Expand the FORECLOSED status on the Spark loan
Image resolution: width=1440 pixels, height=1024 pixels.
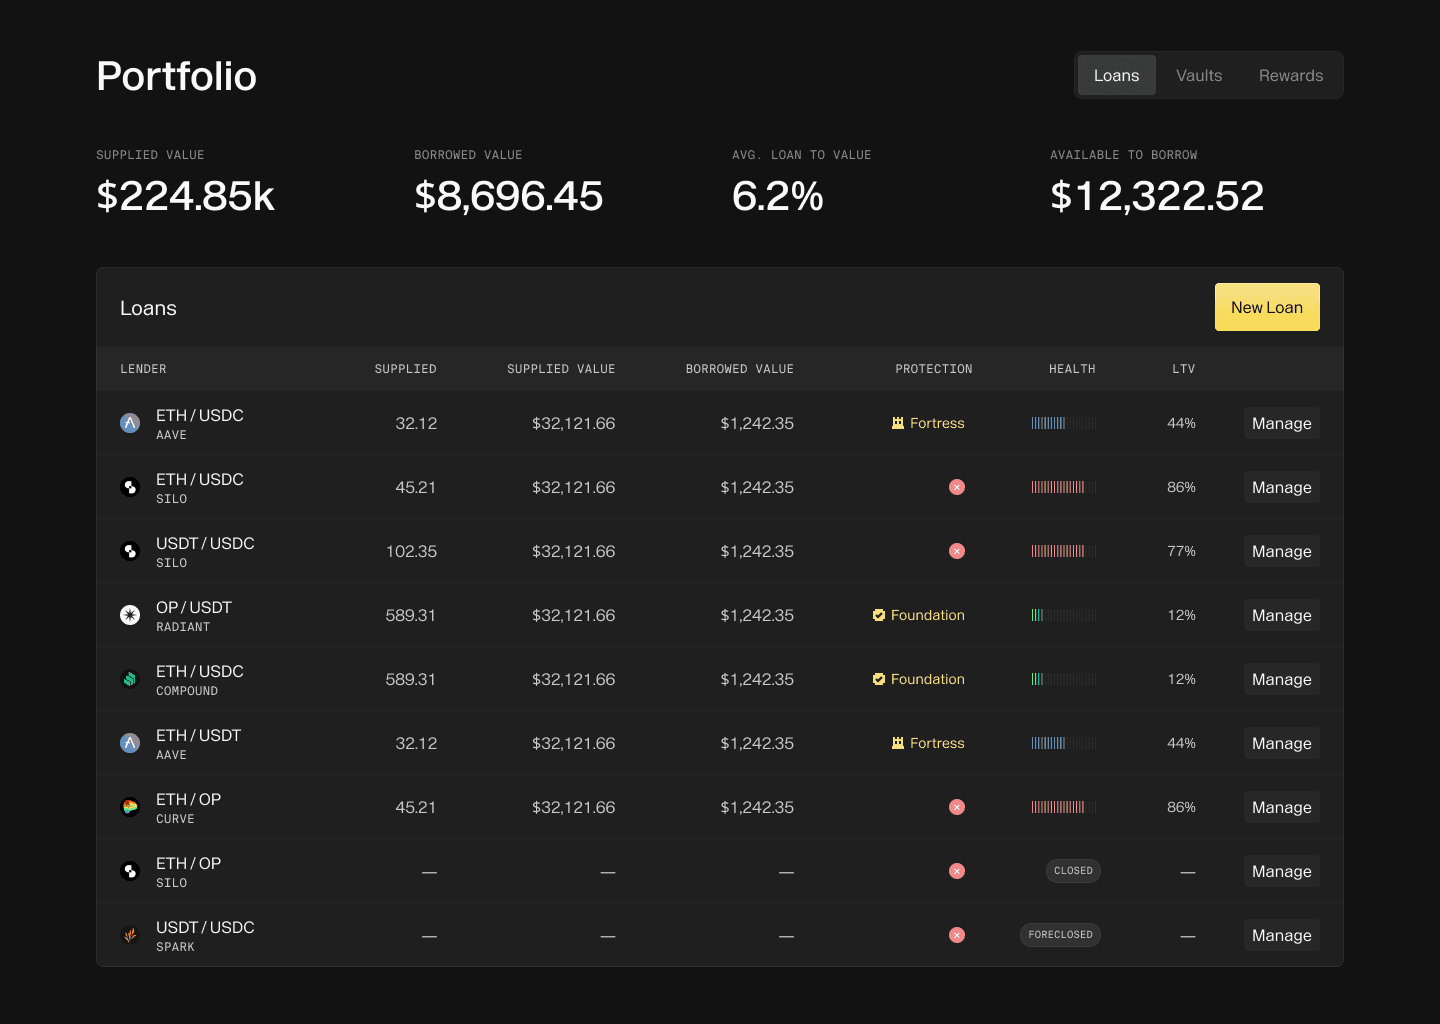(1060, 935)
